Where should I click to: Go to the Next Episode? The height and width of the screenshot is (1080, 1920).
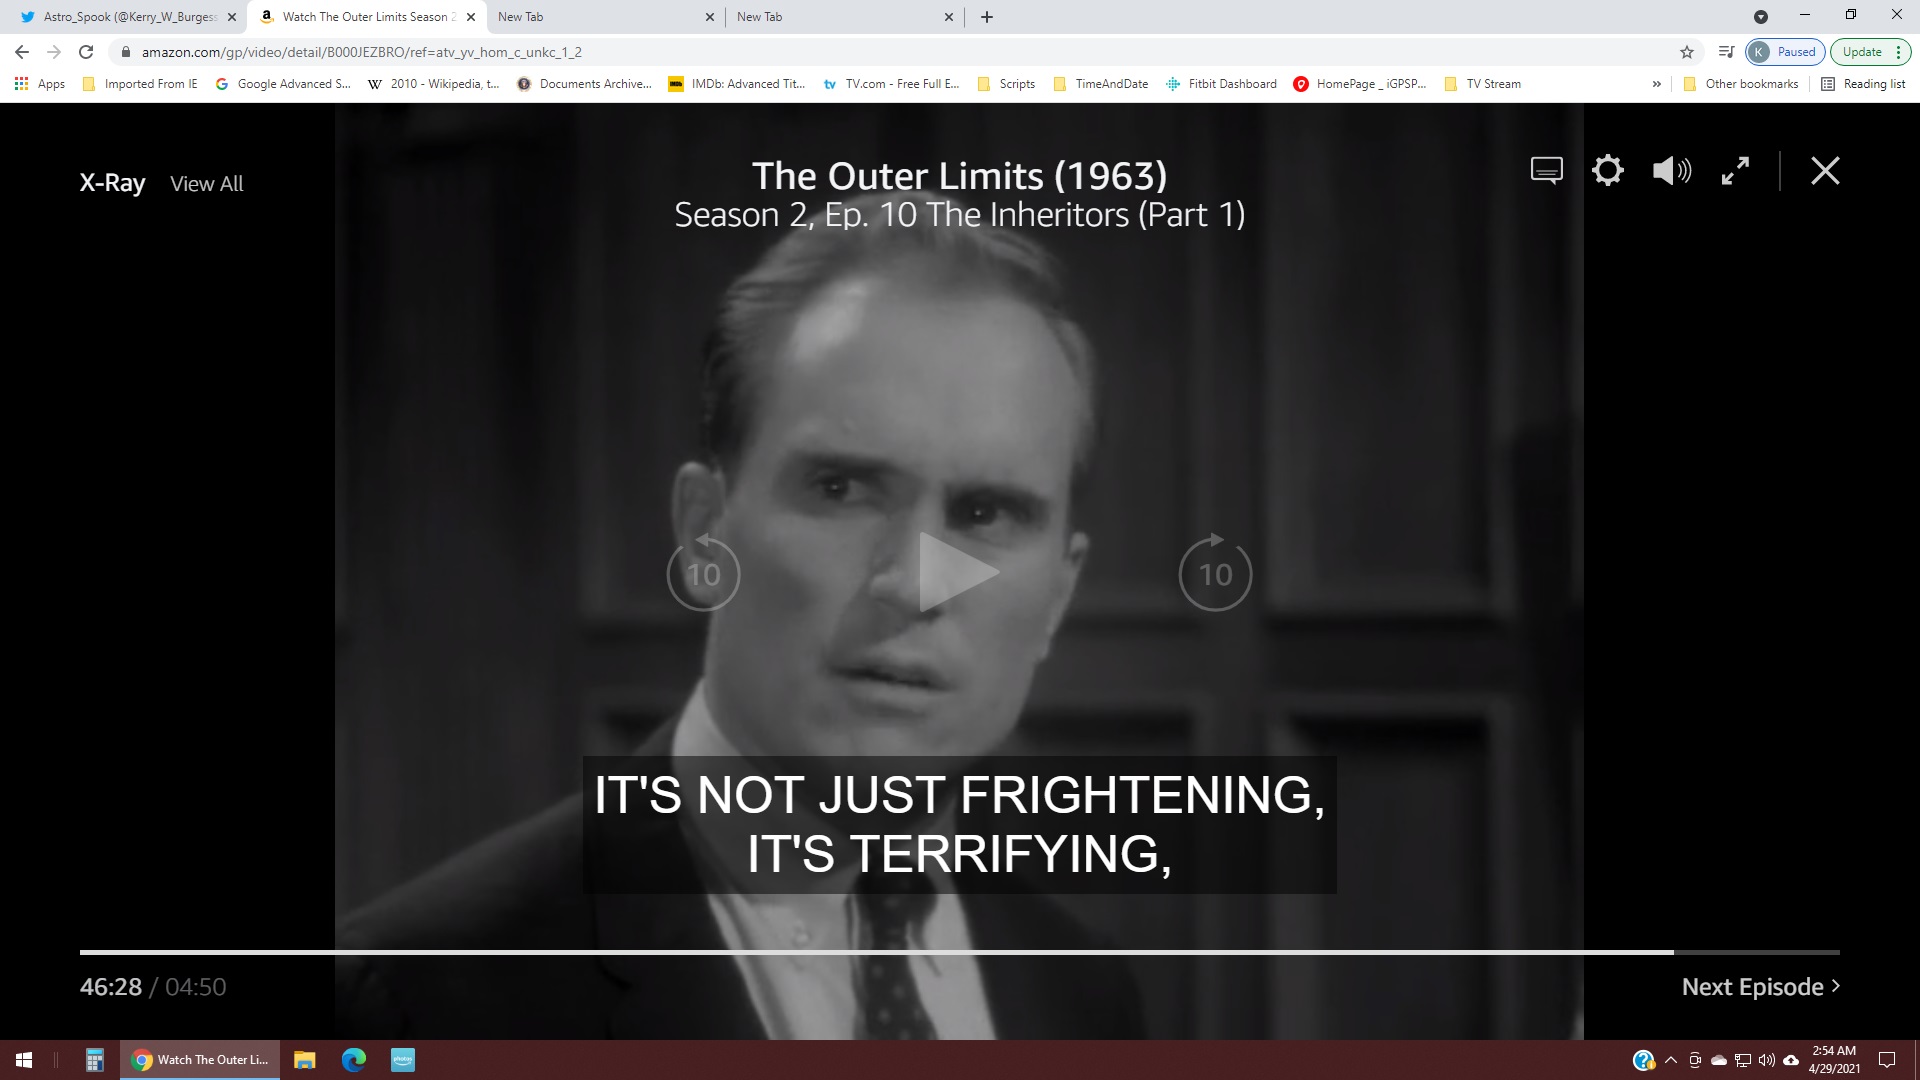coord(1760,987)
